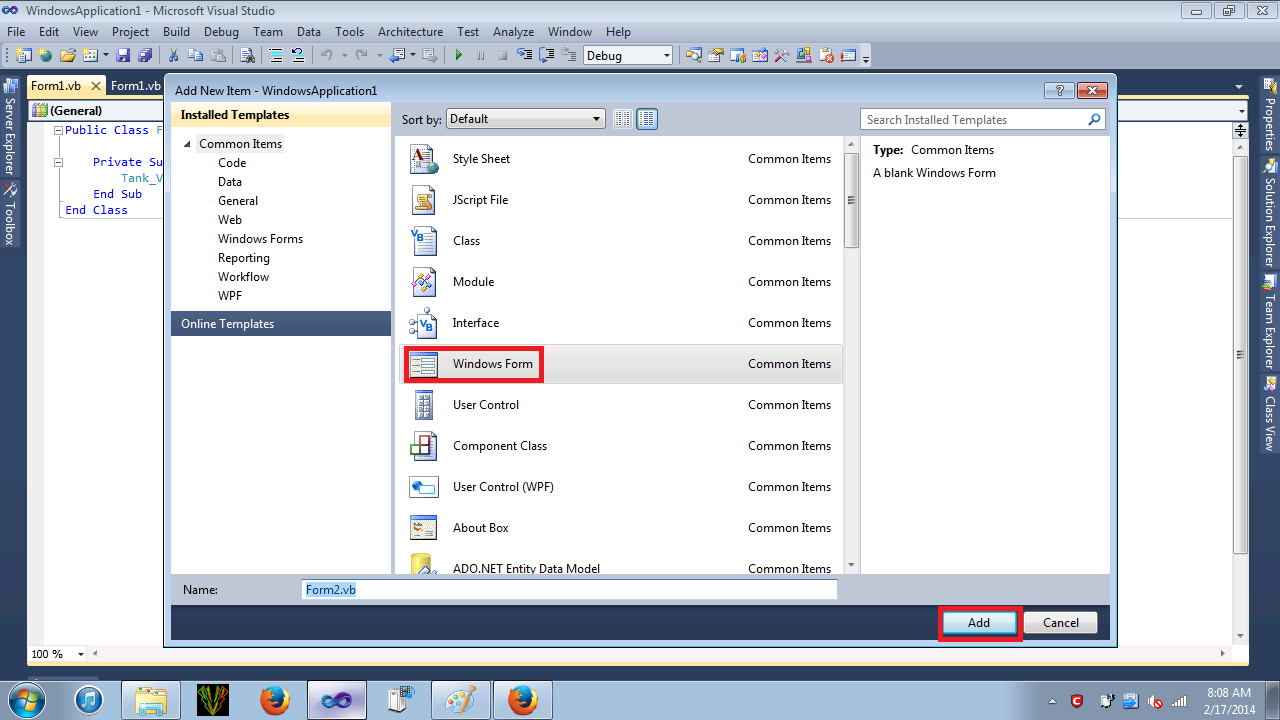Click the template list vertical scrollbar thumb
1280x720 pixels.
point(851,200)
